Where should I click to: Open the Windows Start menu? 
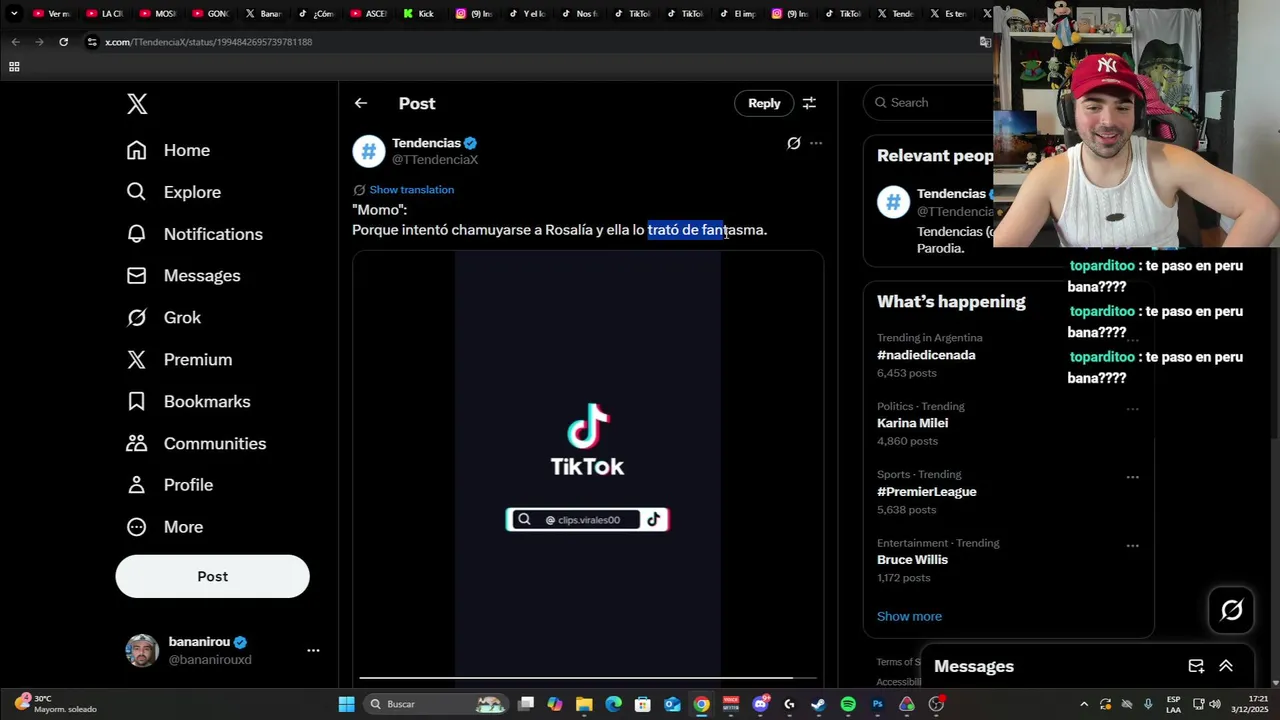coord(346,704)
